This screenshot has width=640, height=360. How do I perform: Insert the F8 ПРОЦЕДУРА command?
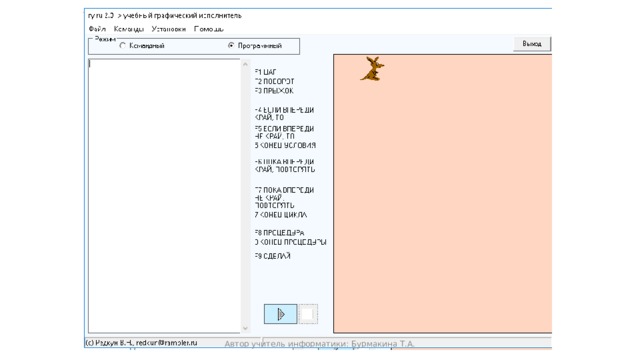[x=279, y=233]
